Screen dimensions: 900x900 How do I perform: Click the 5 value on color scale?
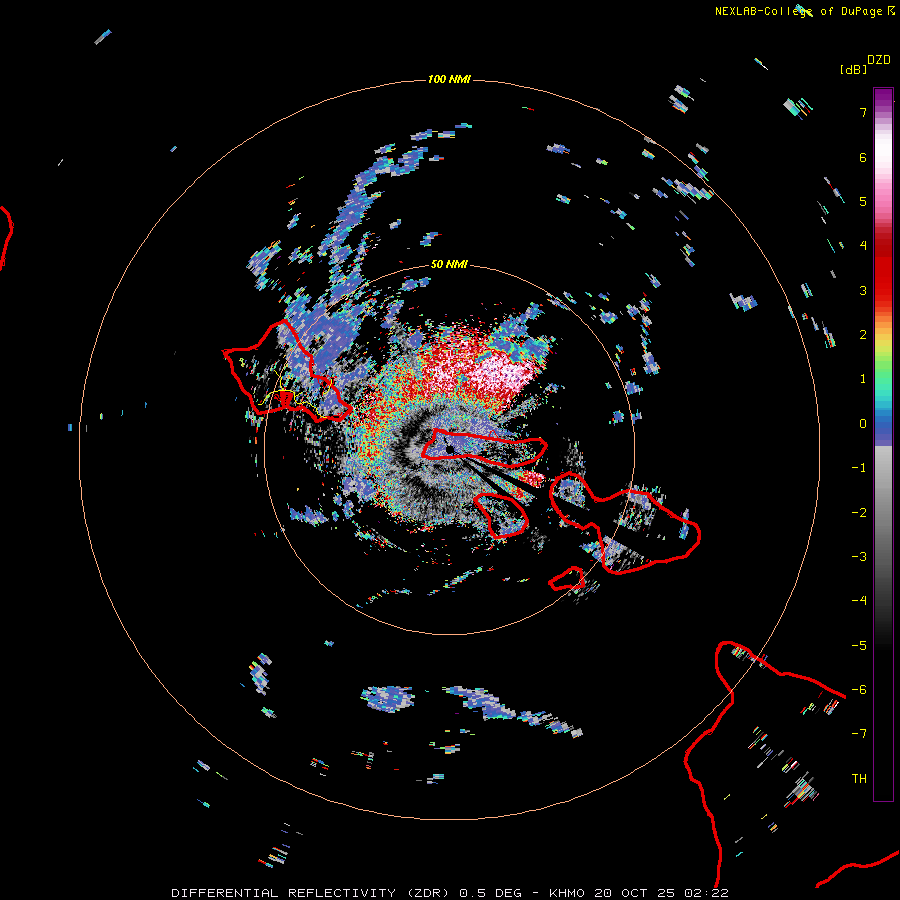863,201
